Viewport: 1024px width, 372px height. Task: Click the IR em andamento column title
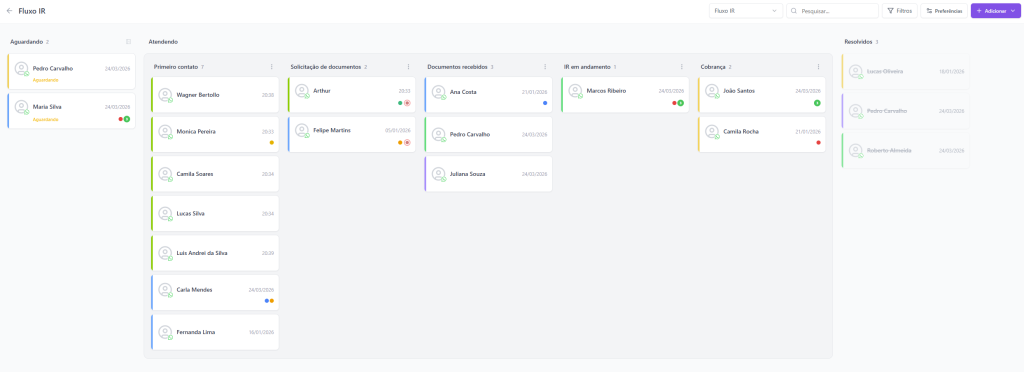point(587,67)
